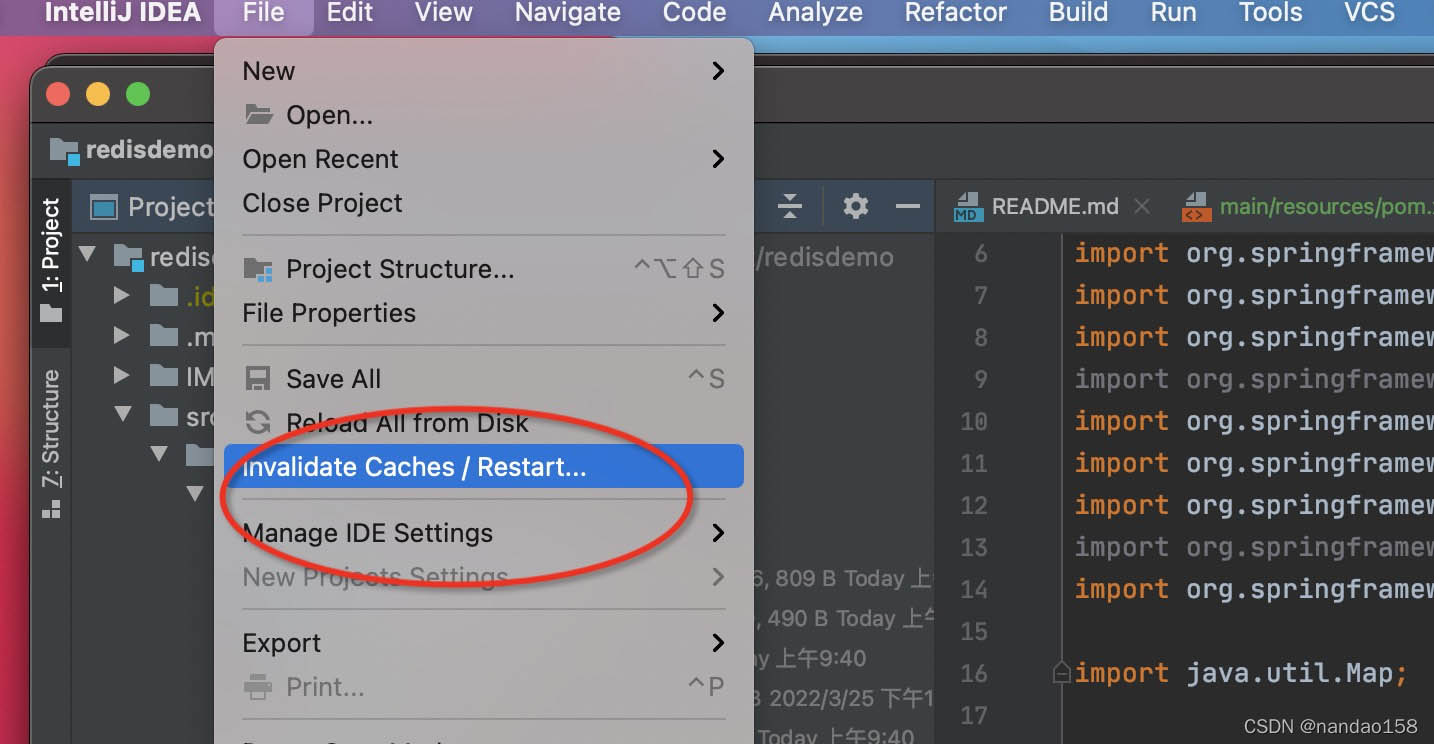Choose Project Structure from File menu
The height and width of the screenshot is (744, 1434).
point(484,269)
